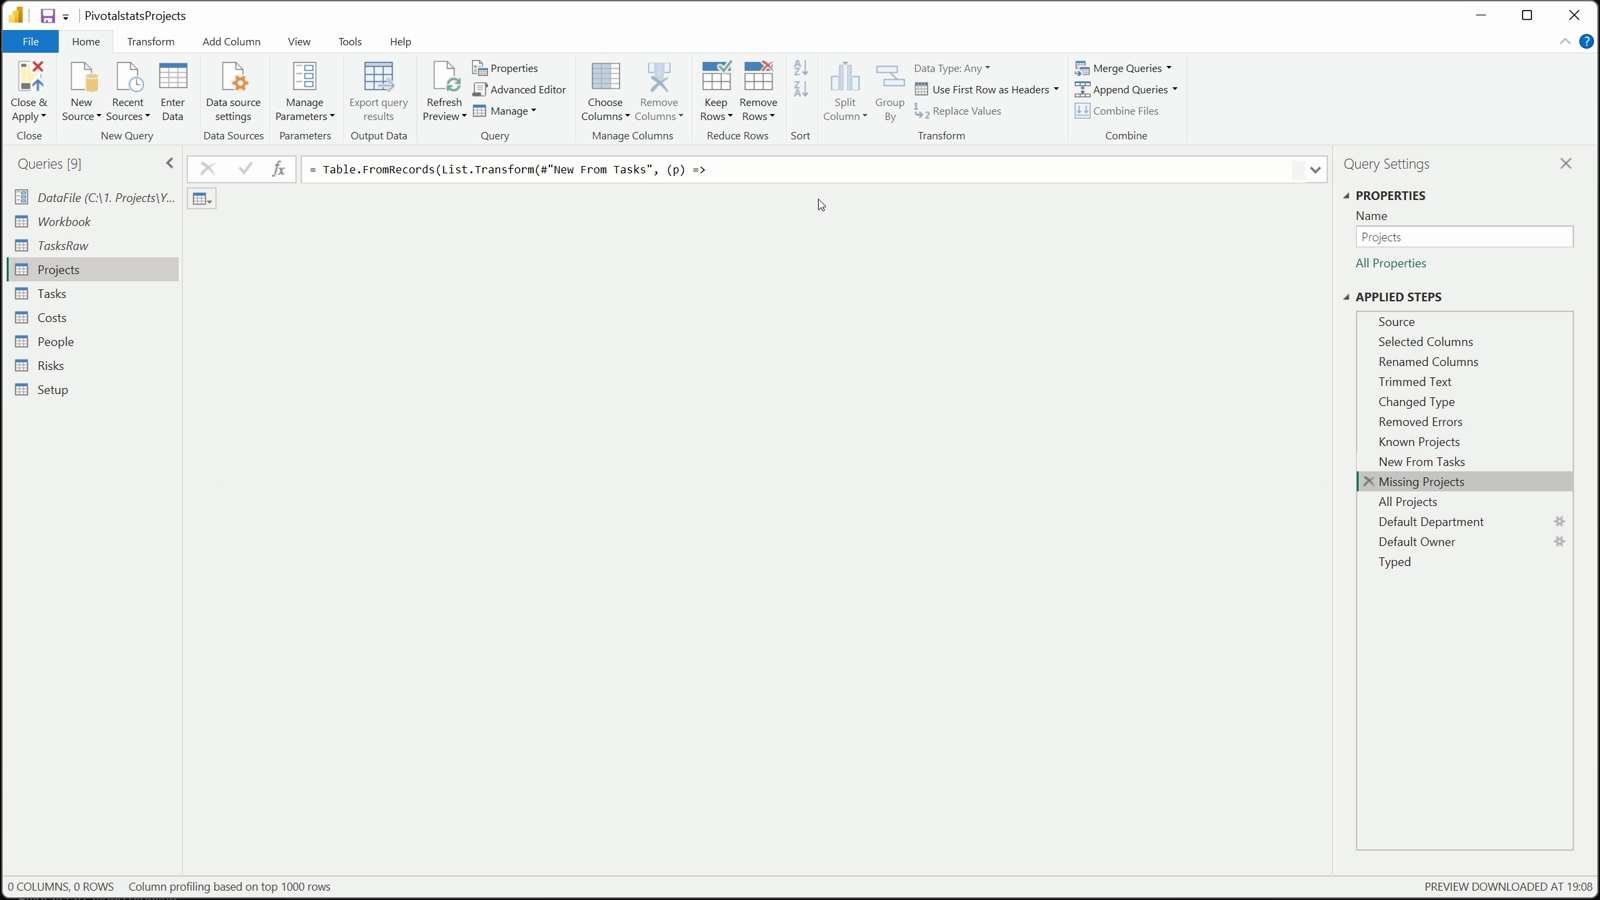Click Combine Files
Viewport: 1600px width, 900px height.
tap(1117, 111)
